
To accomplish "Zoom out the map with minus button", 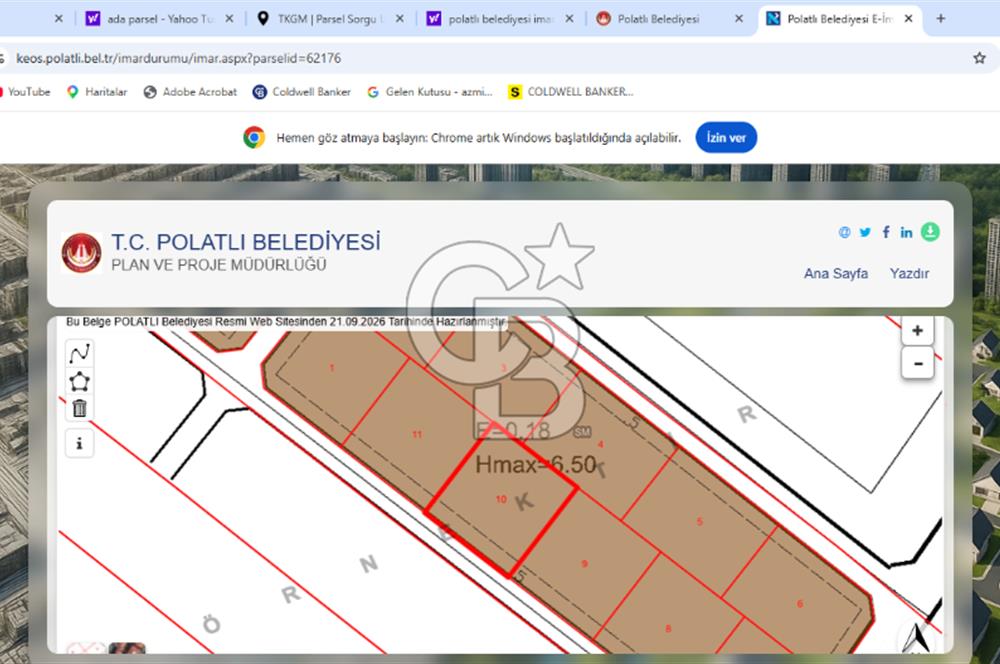I will tap(917, 364).
